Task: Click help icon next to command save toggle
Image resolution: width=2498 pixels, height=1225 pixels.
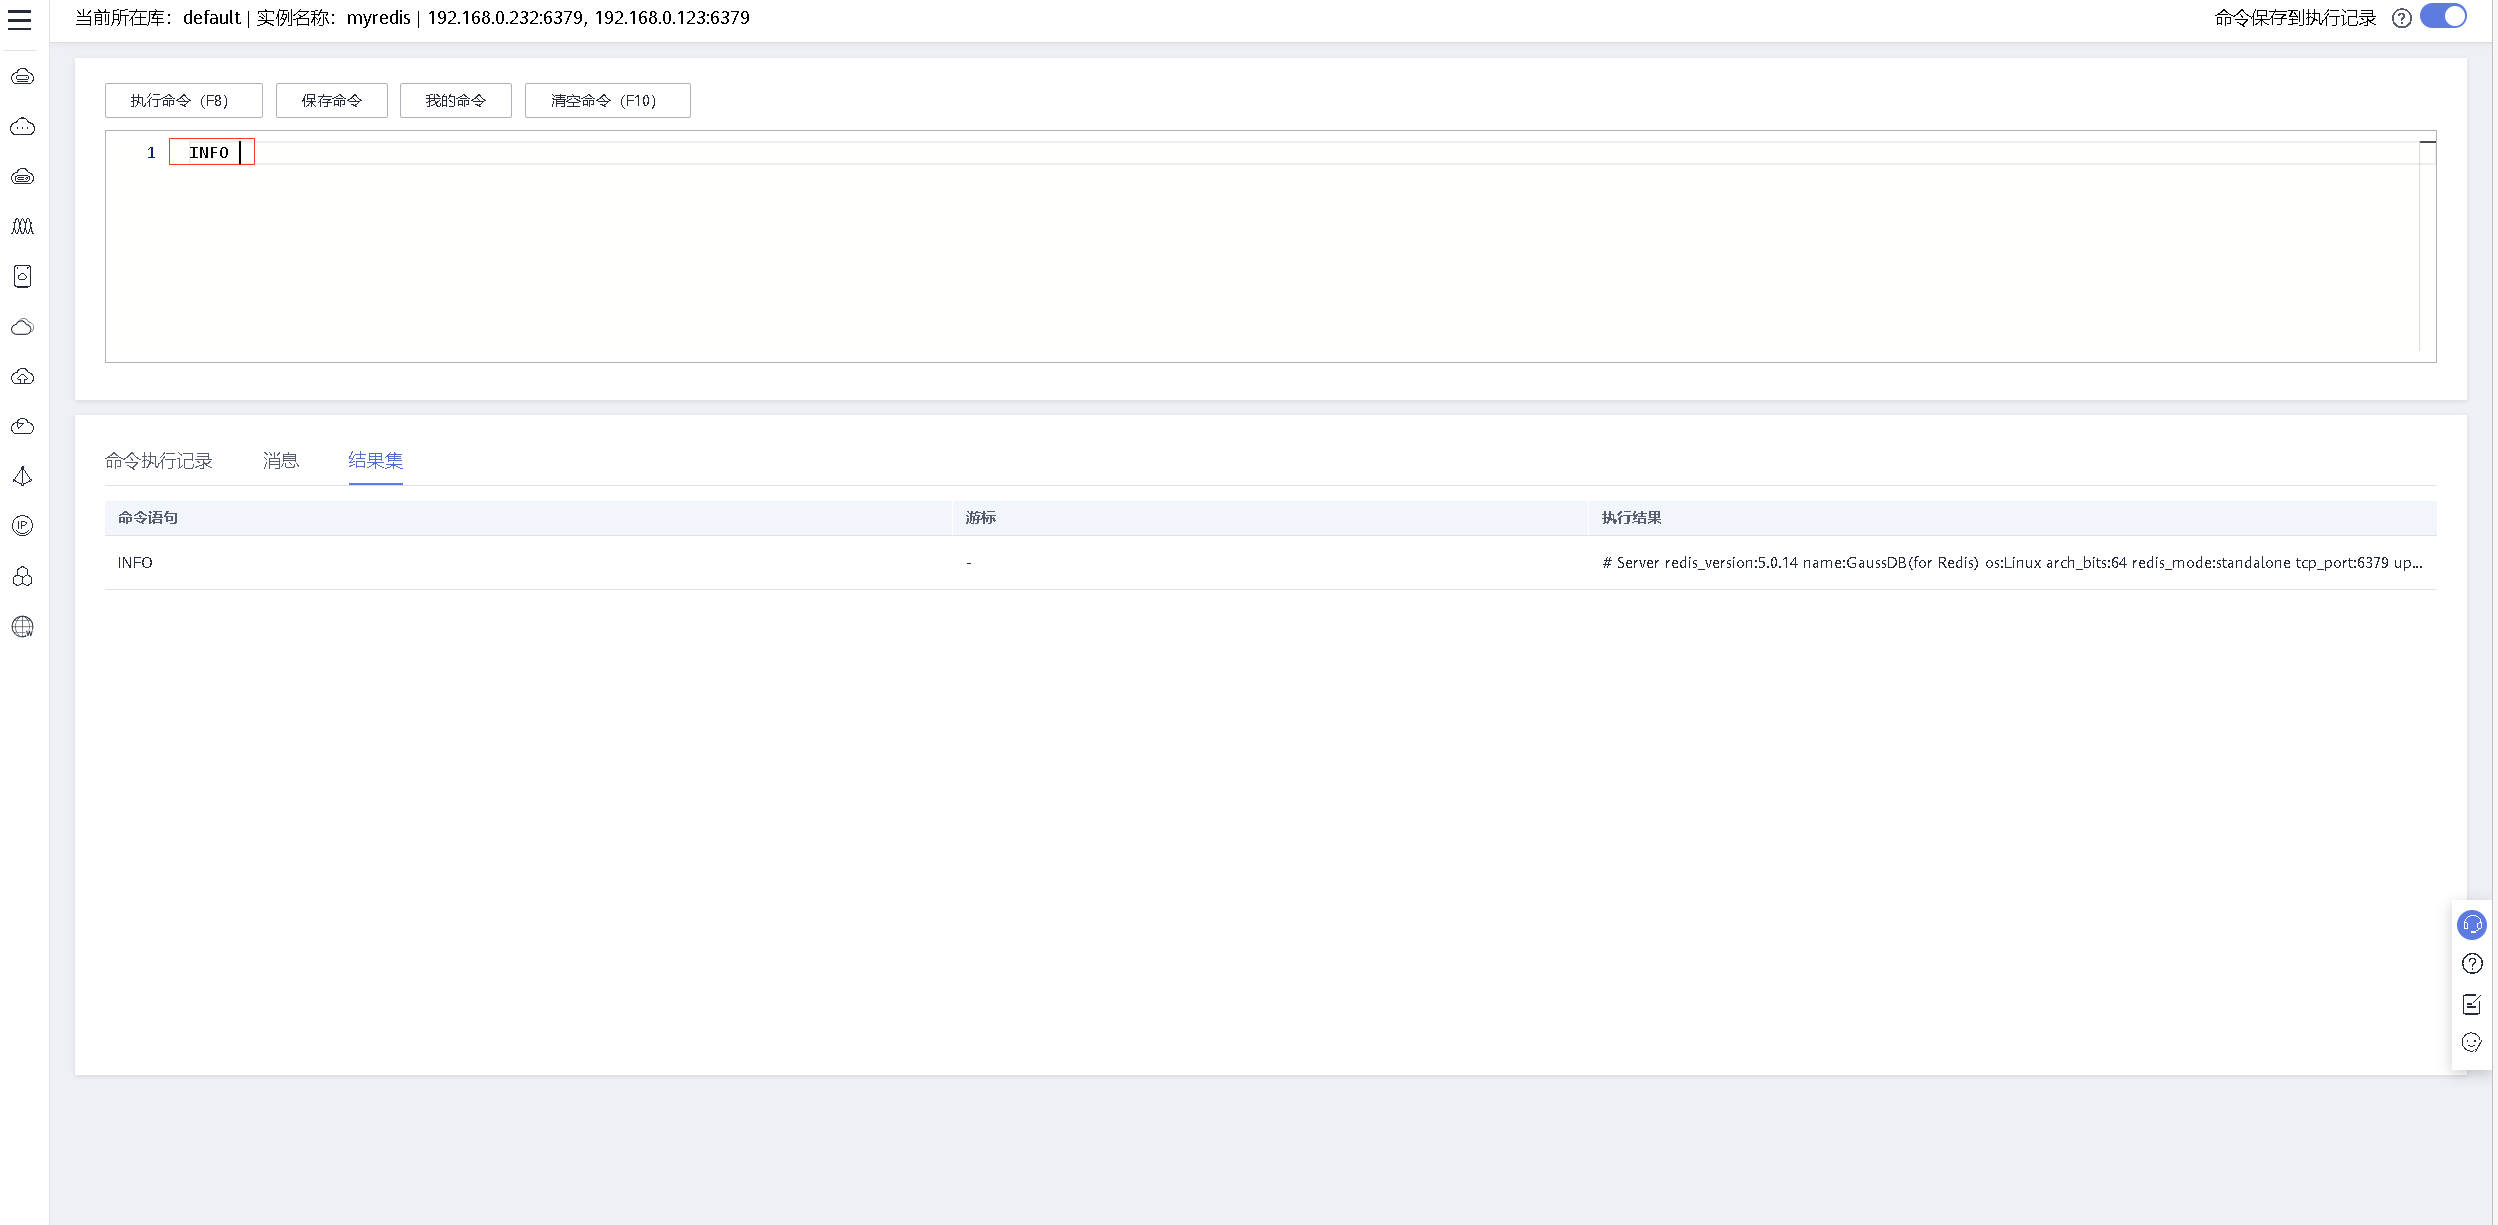Action: [x=2401, y=18]
